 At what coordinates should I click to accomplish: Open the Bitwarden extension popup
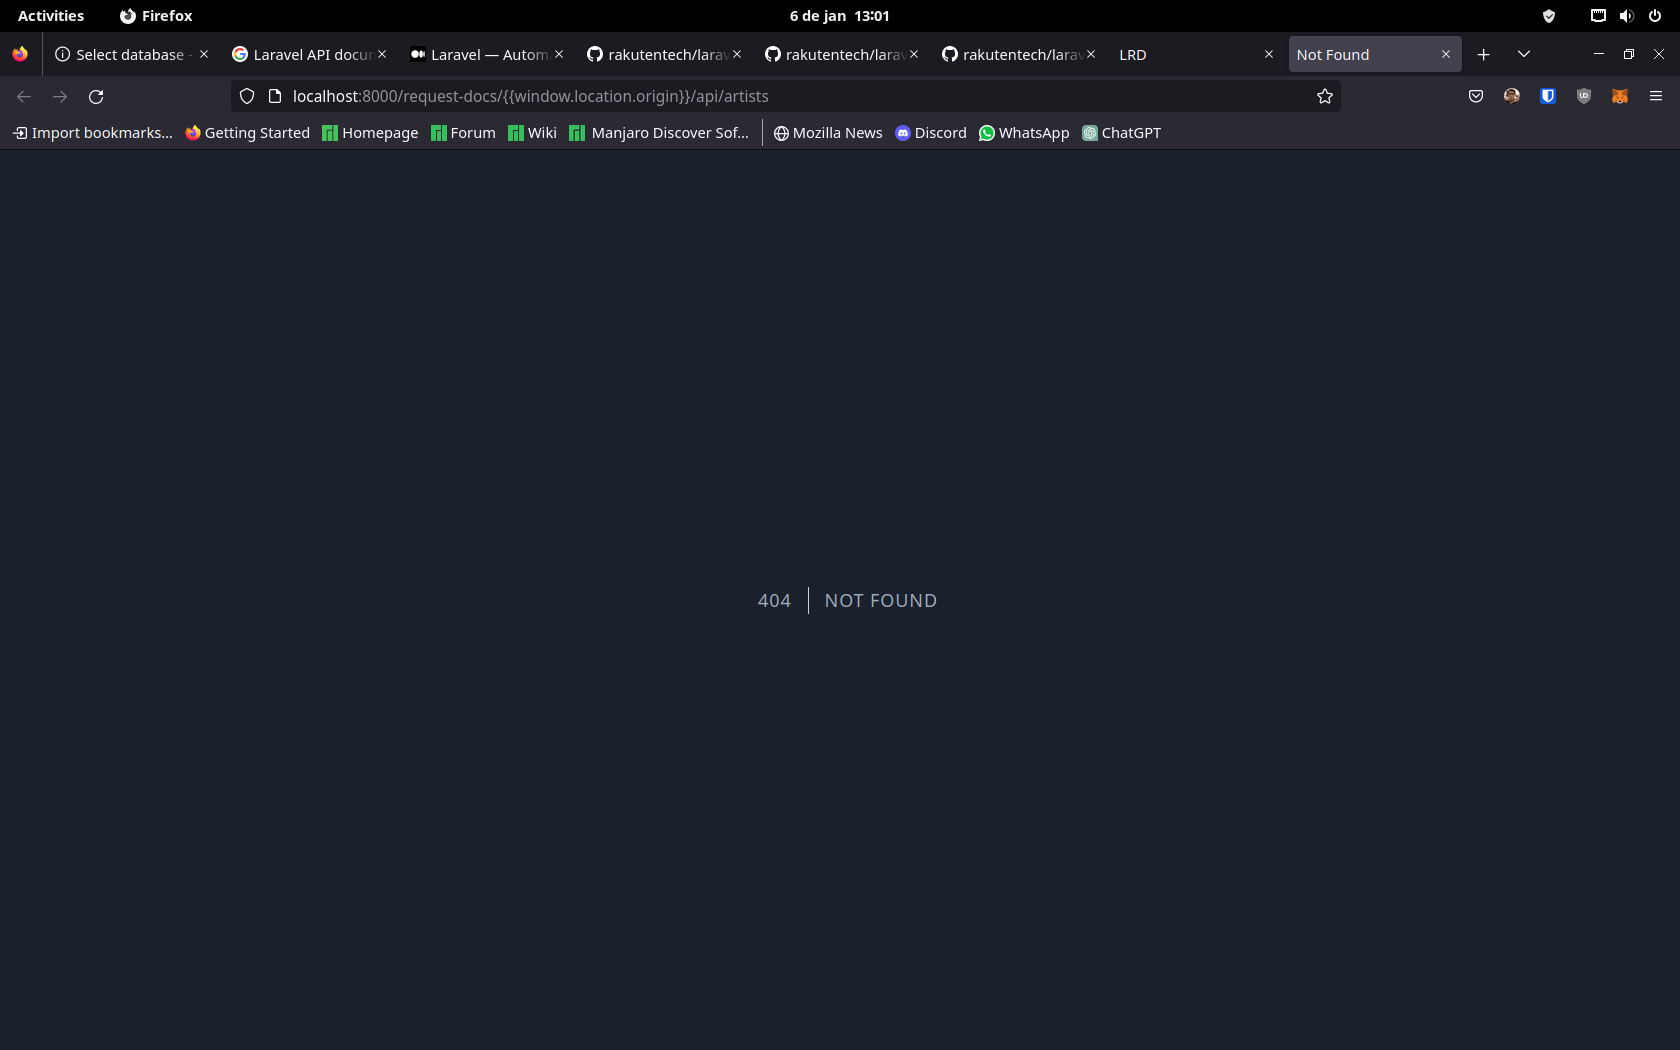(1548, 96)
